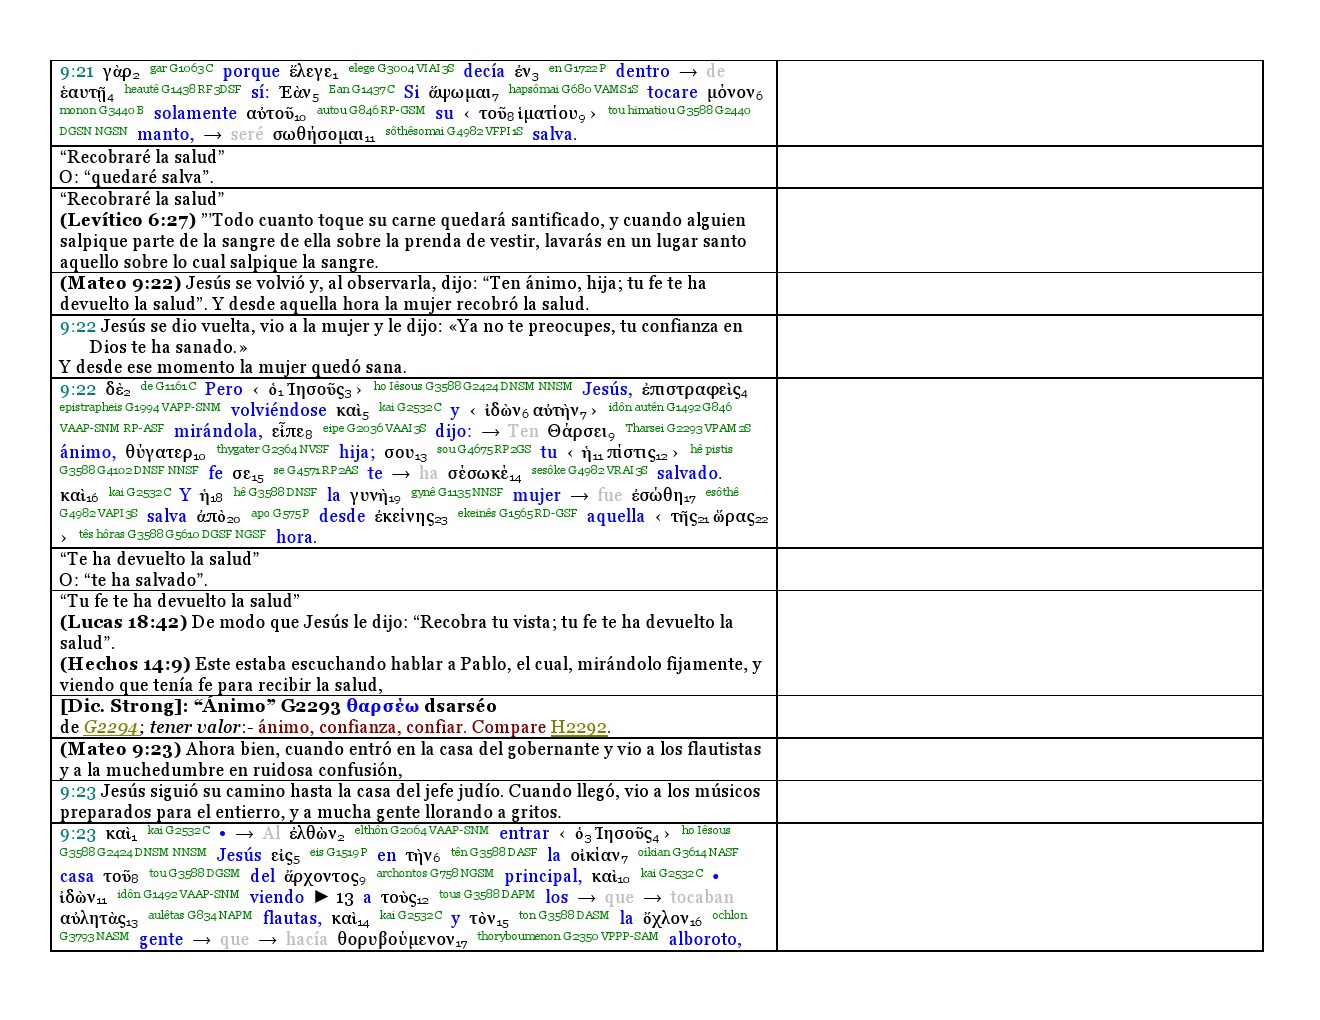This screenshot has height=1020, width=1320.
Task: Click the Greek word ἄρχοντος
Action: pyautogui.click(x=323, y=877)
